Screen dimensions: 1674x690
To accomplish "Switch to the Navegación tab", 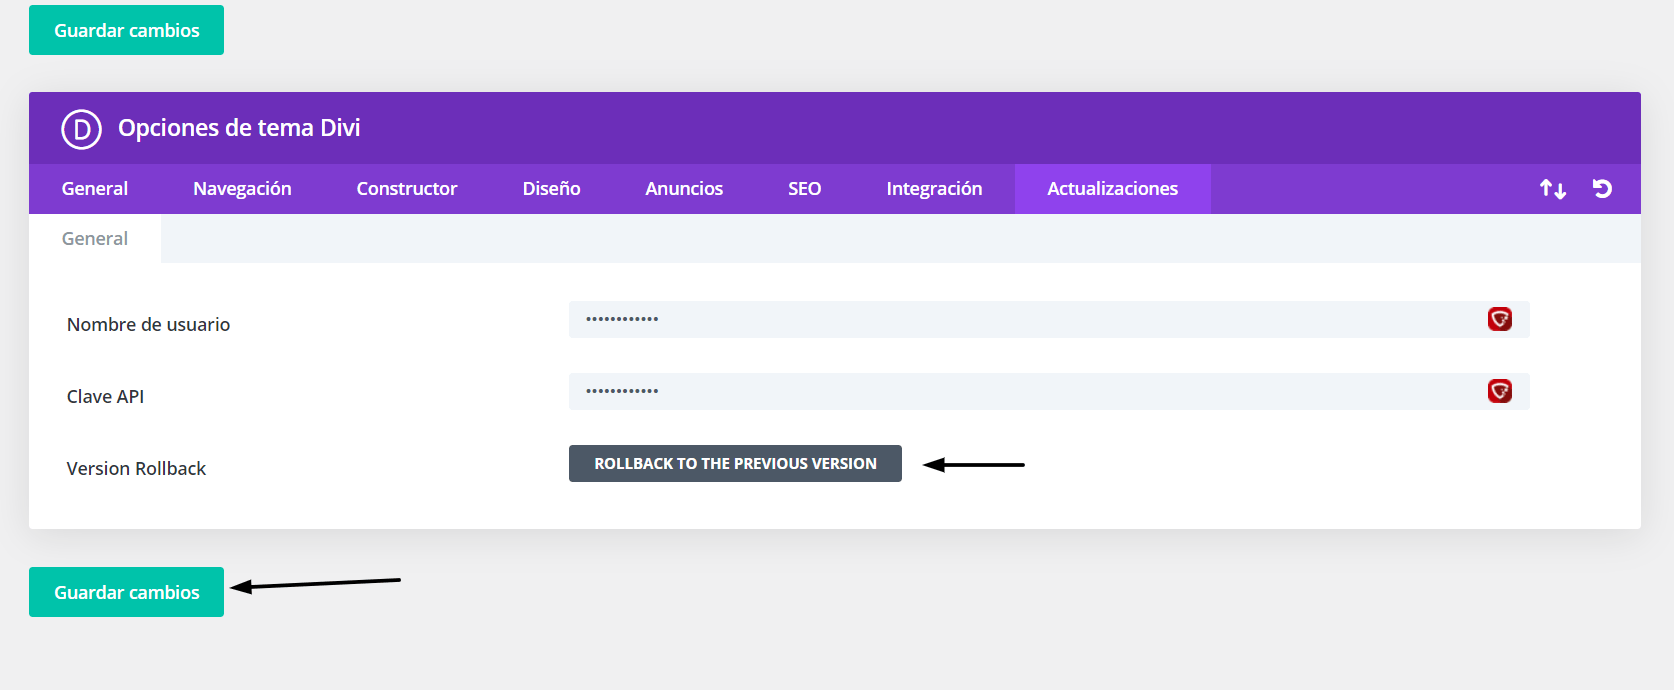I will [242, 189].
